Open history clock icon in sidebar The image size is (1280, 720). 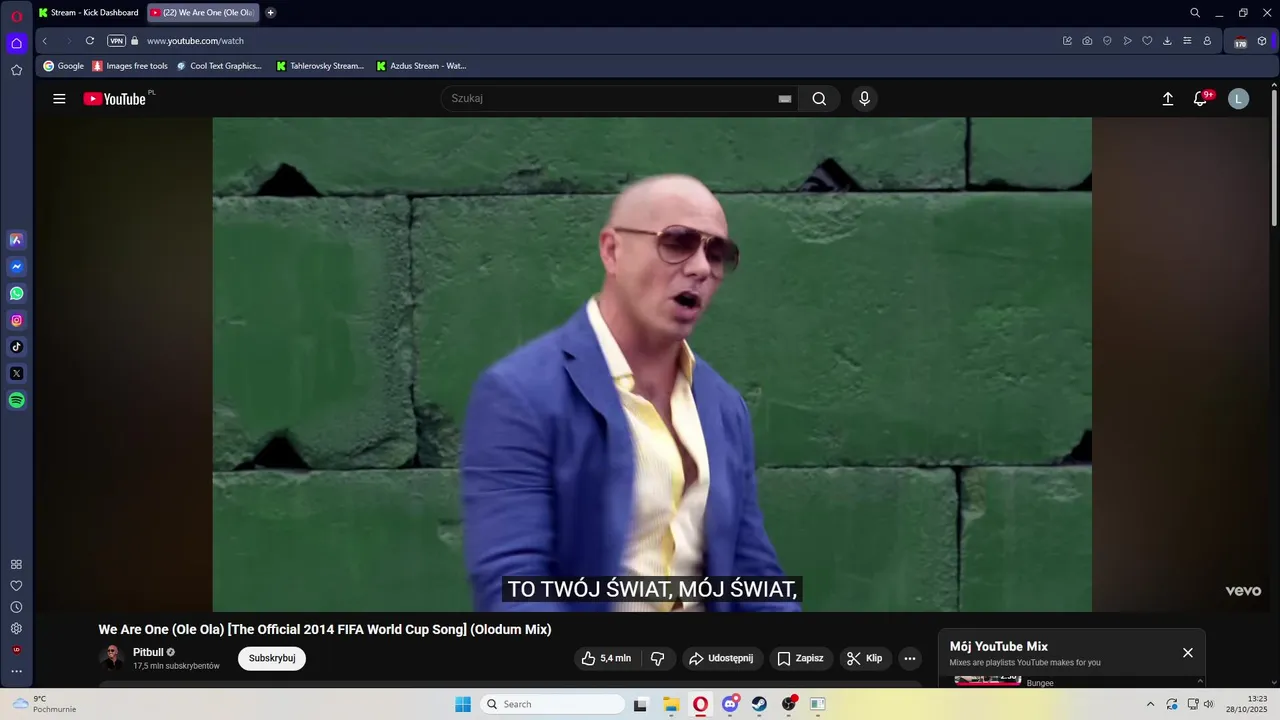point(16,607)
